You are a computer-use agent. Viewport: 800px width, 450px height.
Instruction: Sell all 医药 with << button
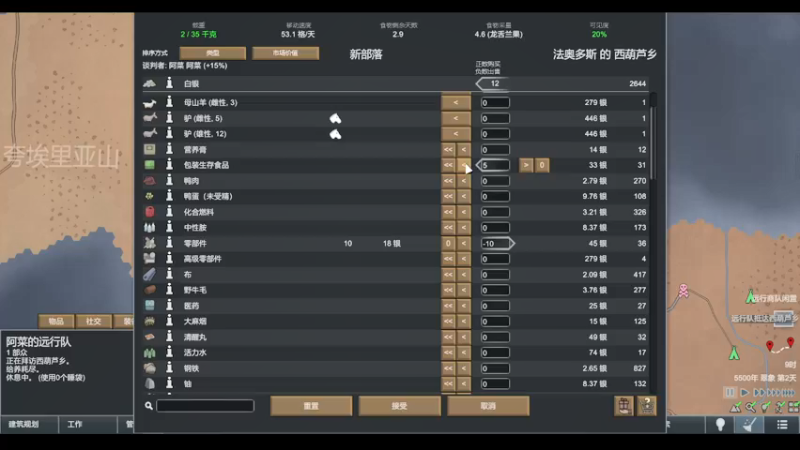pos(448,306)
